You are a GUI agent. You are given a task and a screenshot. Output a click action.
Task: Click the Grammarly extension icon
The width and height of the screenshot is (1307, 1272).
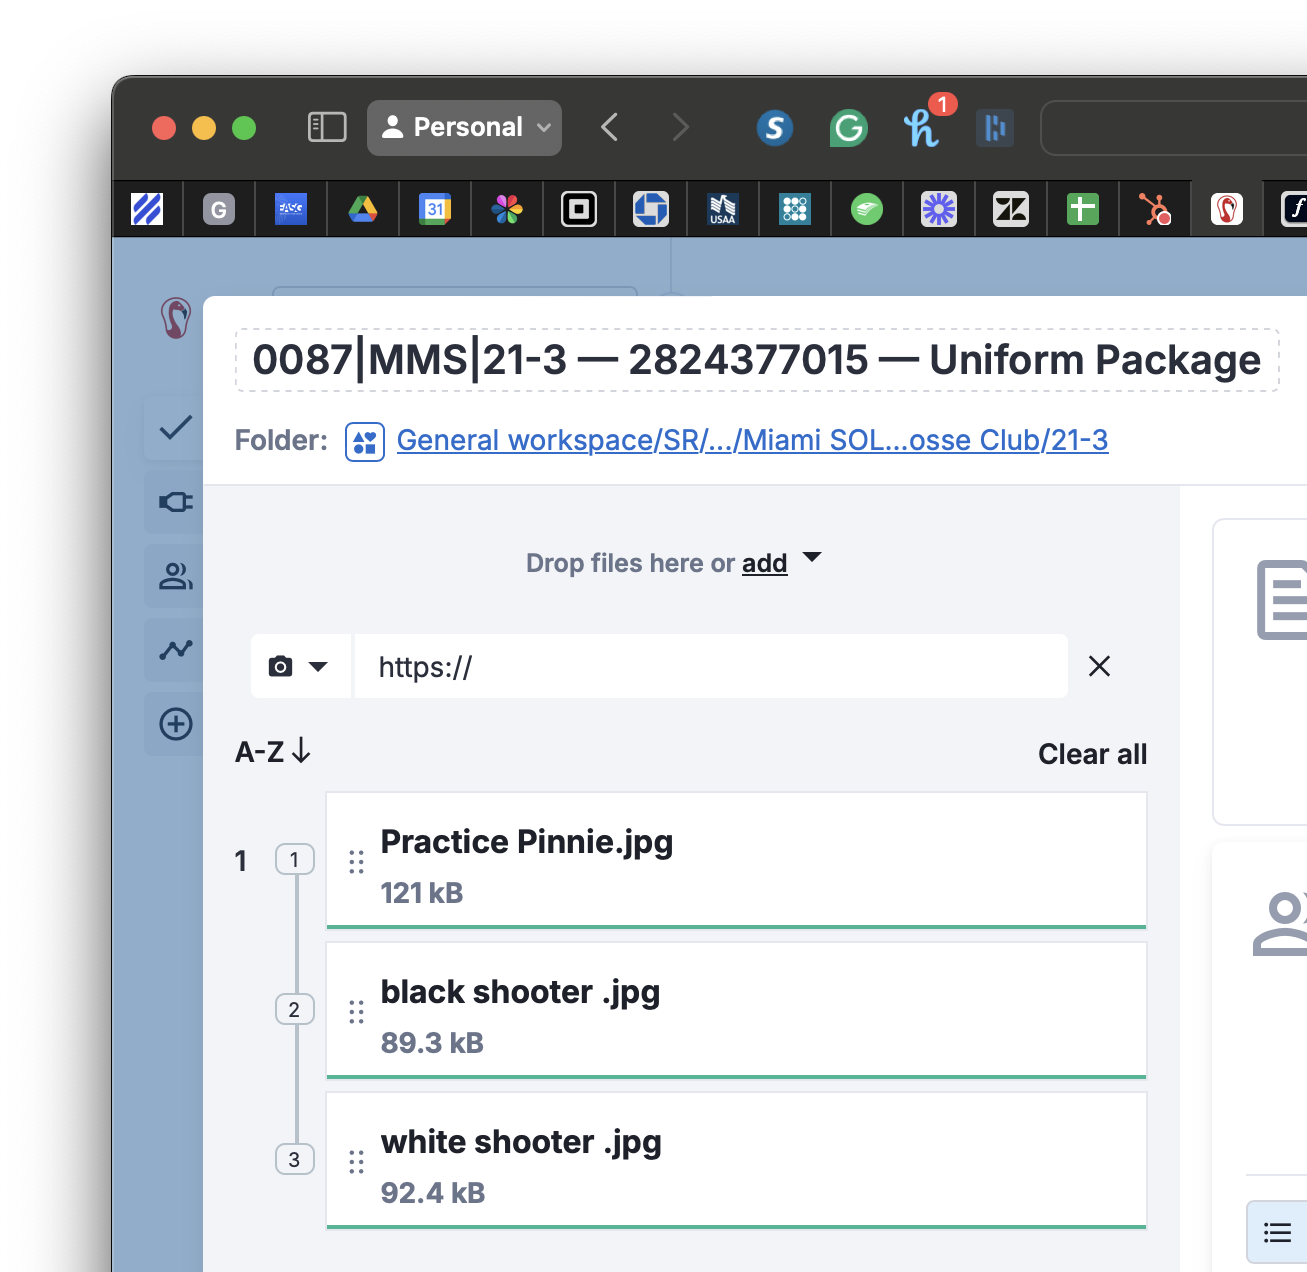[848, 128]
